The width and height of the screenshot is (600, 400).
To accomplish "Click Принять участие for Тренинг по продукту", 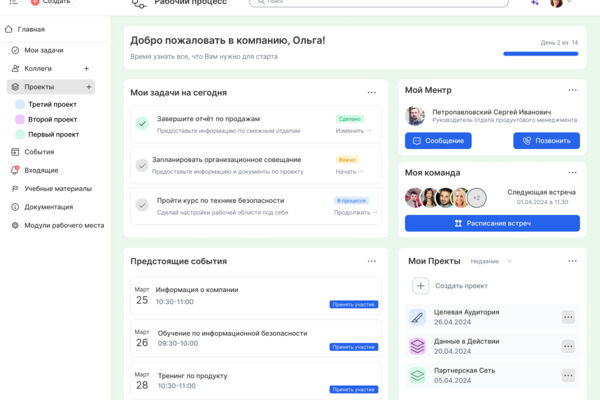I will tap(354, 390).
